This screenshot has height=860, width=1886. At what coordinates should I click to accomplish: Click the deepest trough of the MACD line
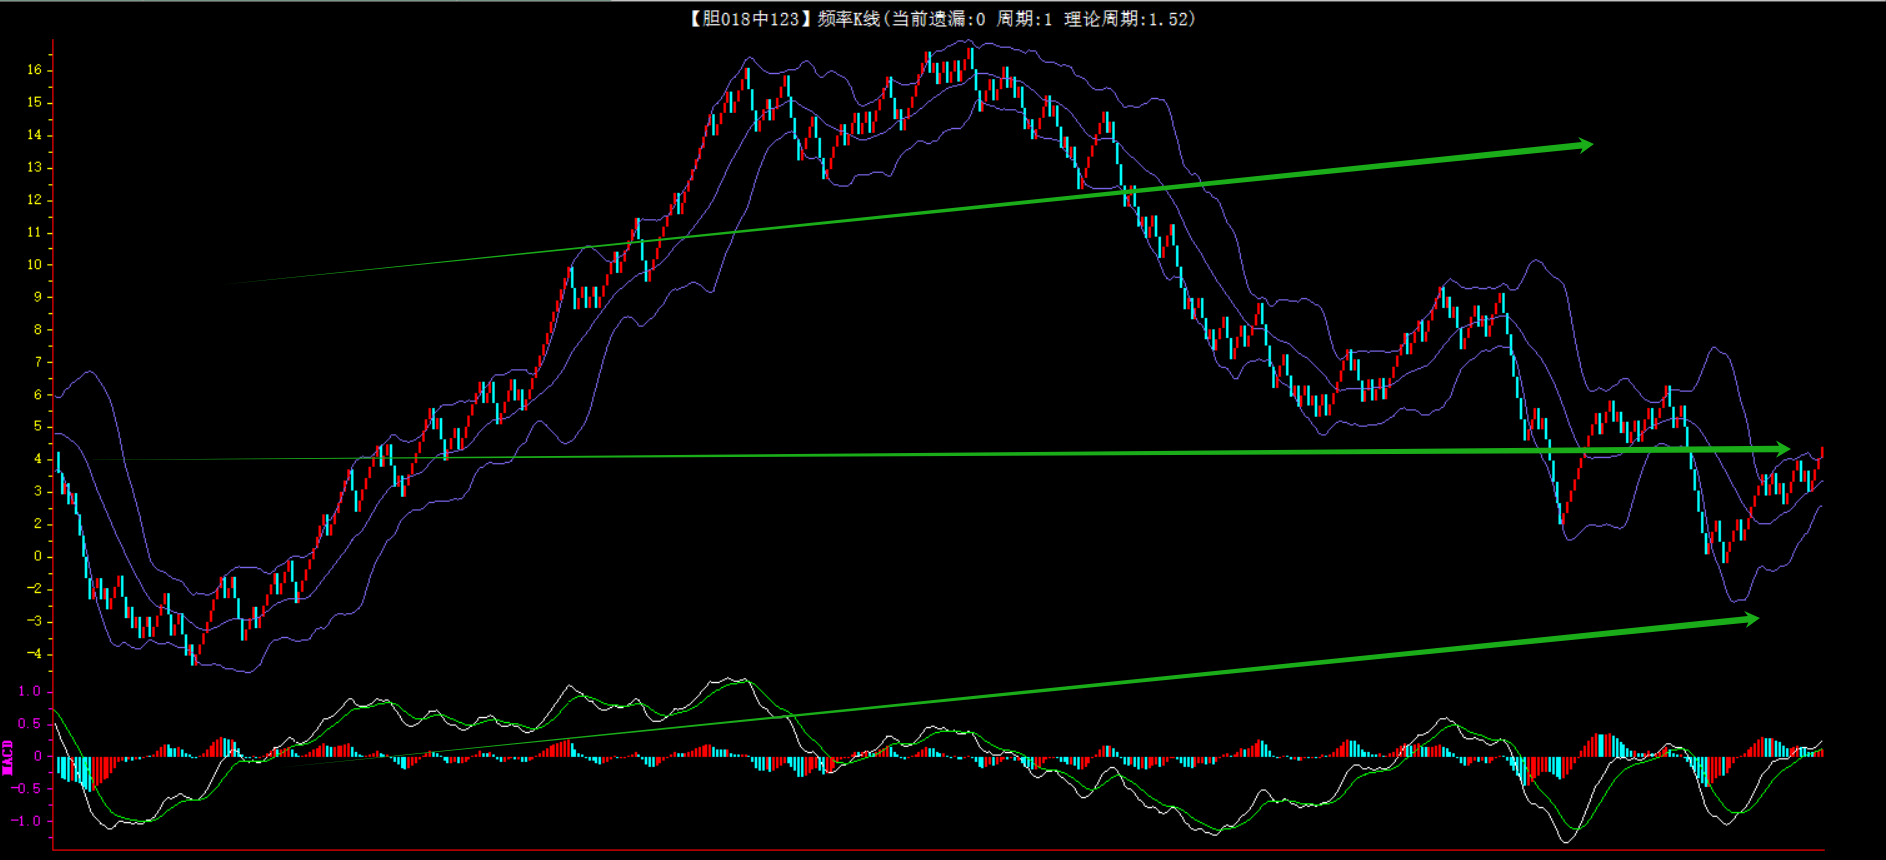pyautogui.click(x=1567, y=840)
